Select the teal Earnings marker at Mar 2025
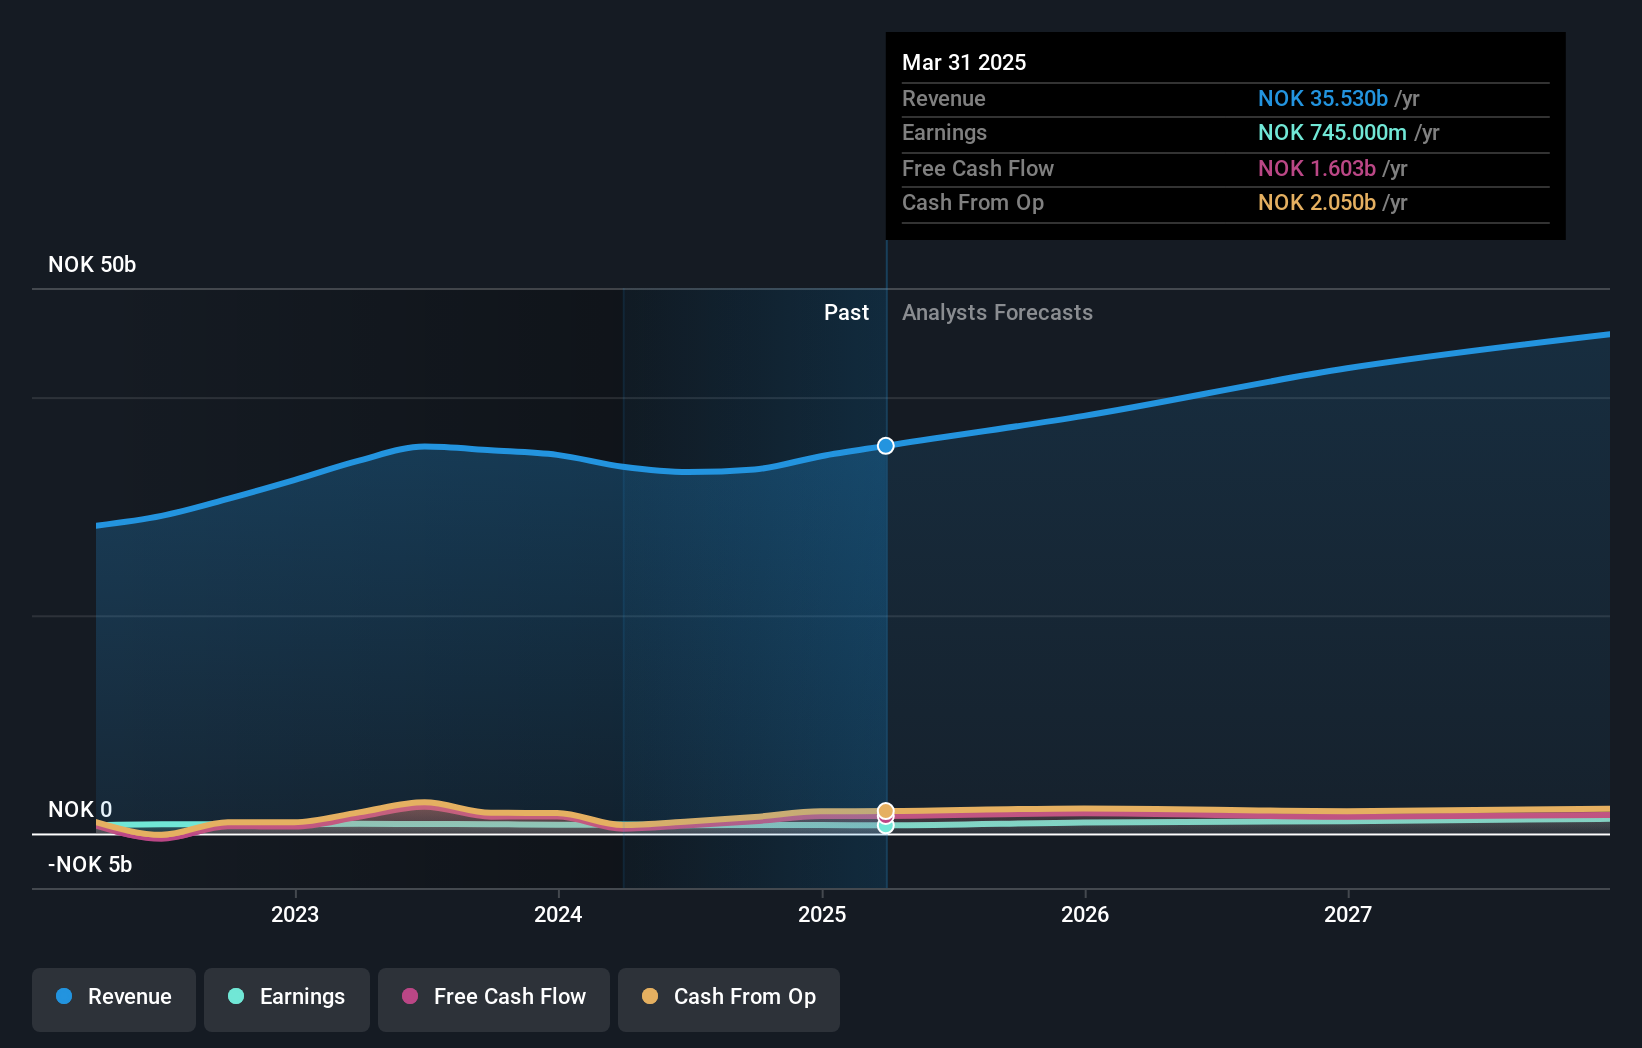The image size is (1642, 1048). 886,826
